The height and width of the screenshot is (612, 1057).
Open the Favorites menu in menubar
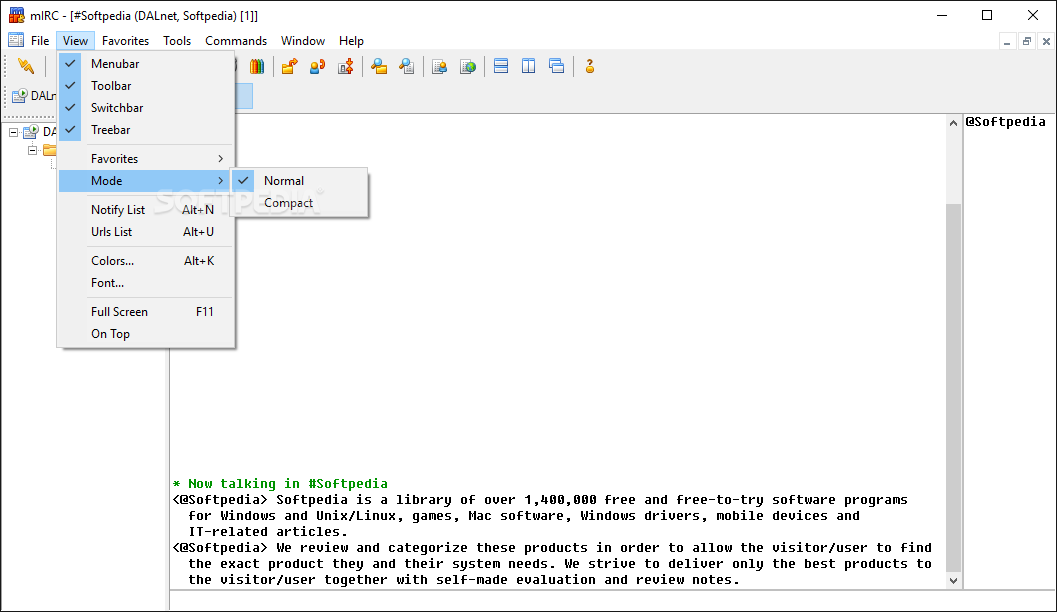coord(125,40)
